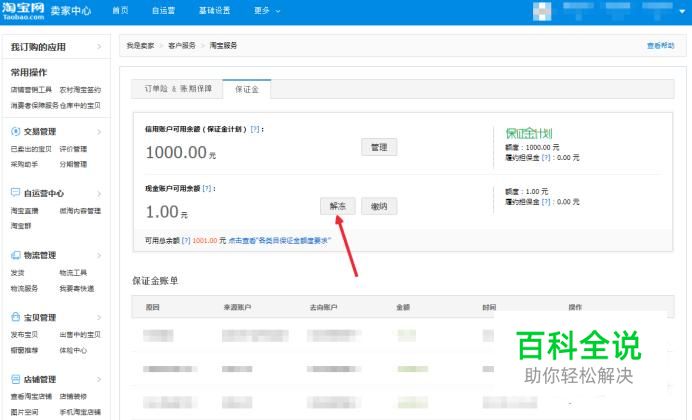Click the 解冻 button
This screenshot has height=420, width=692.
point(338,206)
